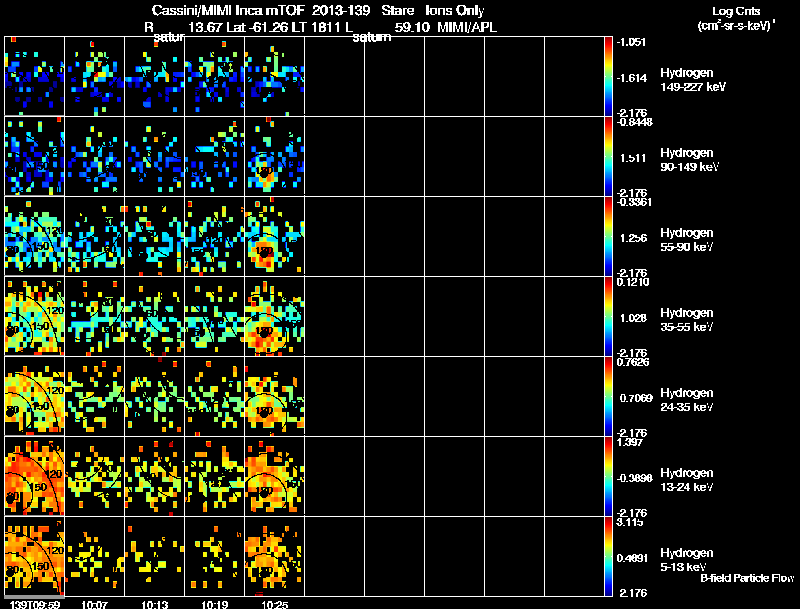Open the 149-227 keV image at 10:07

(x=94, y=76)
